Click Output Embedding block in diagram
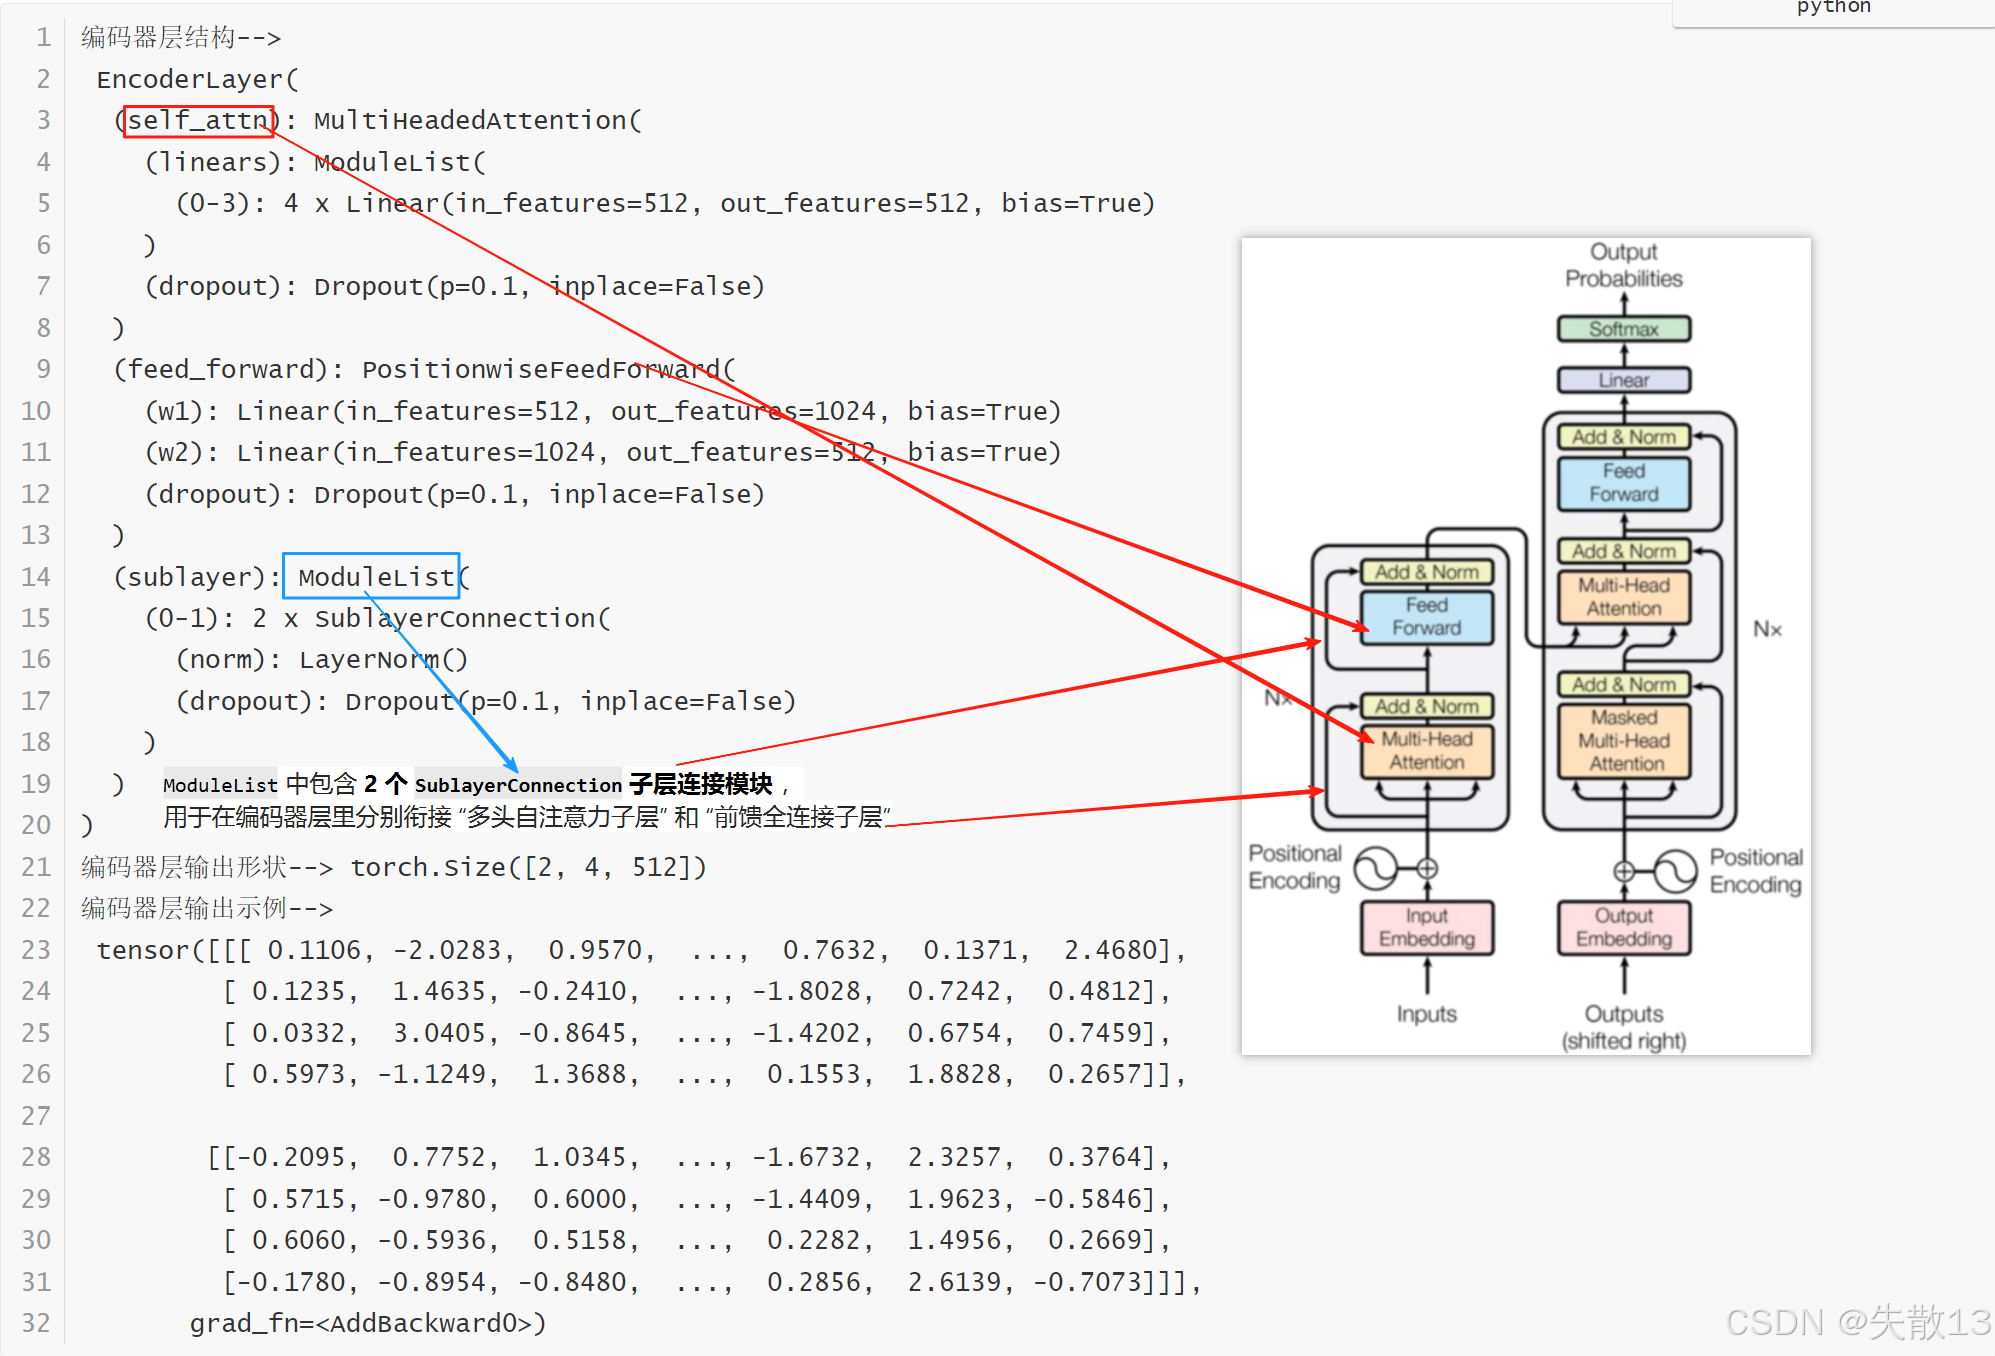This screenshot has width=1995, height=1356. click(1624, 928)
